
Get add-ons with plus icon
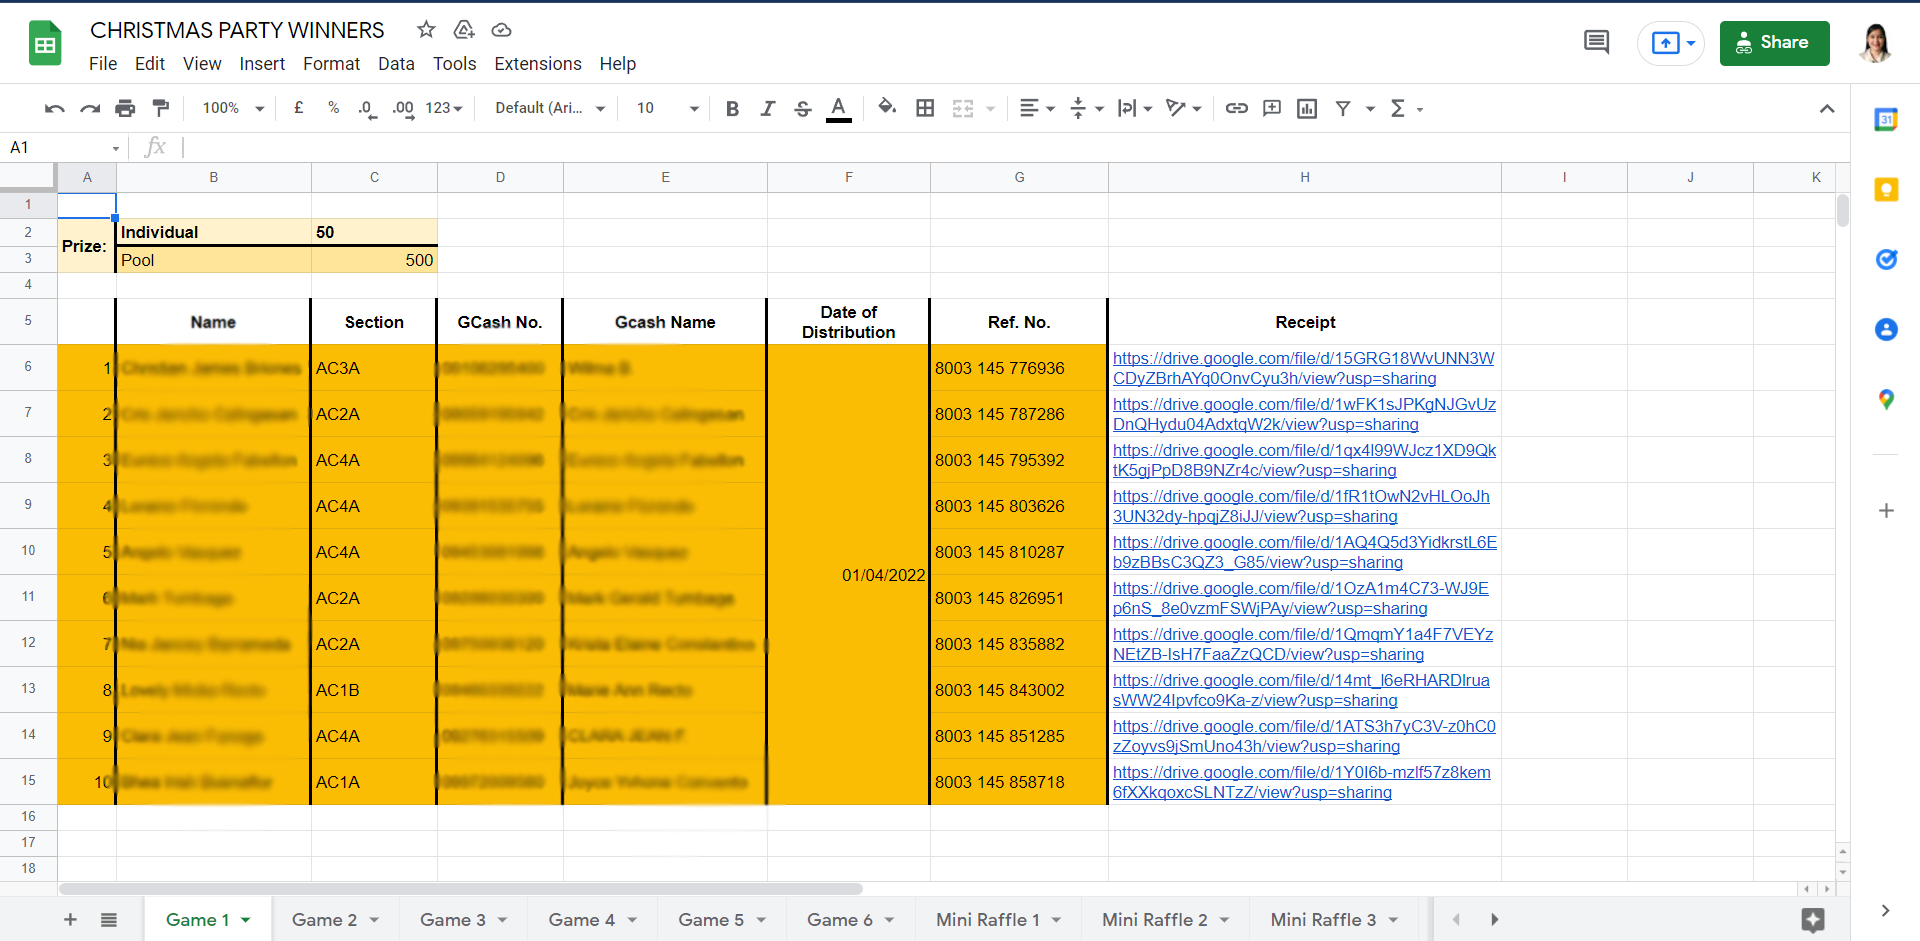[x=1886, y=510]
